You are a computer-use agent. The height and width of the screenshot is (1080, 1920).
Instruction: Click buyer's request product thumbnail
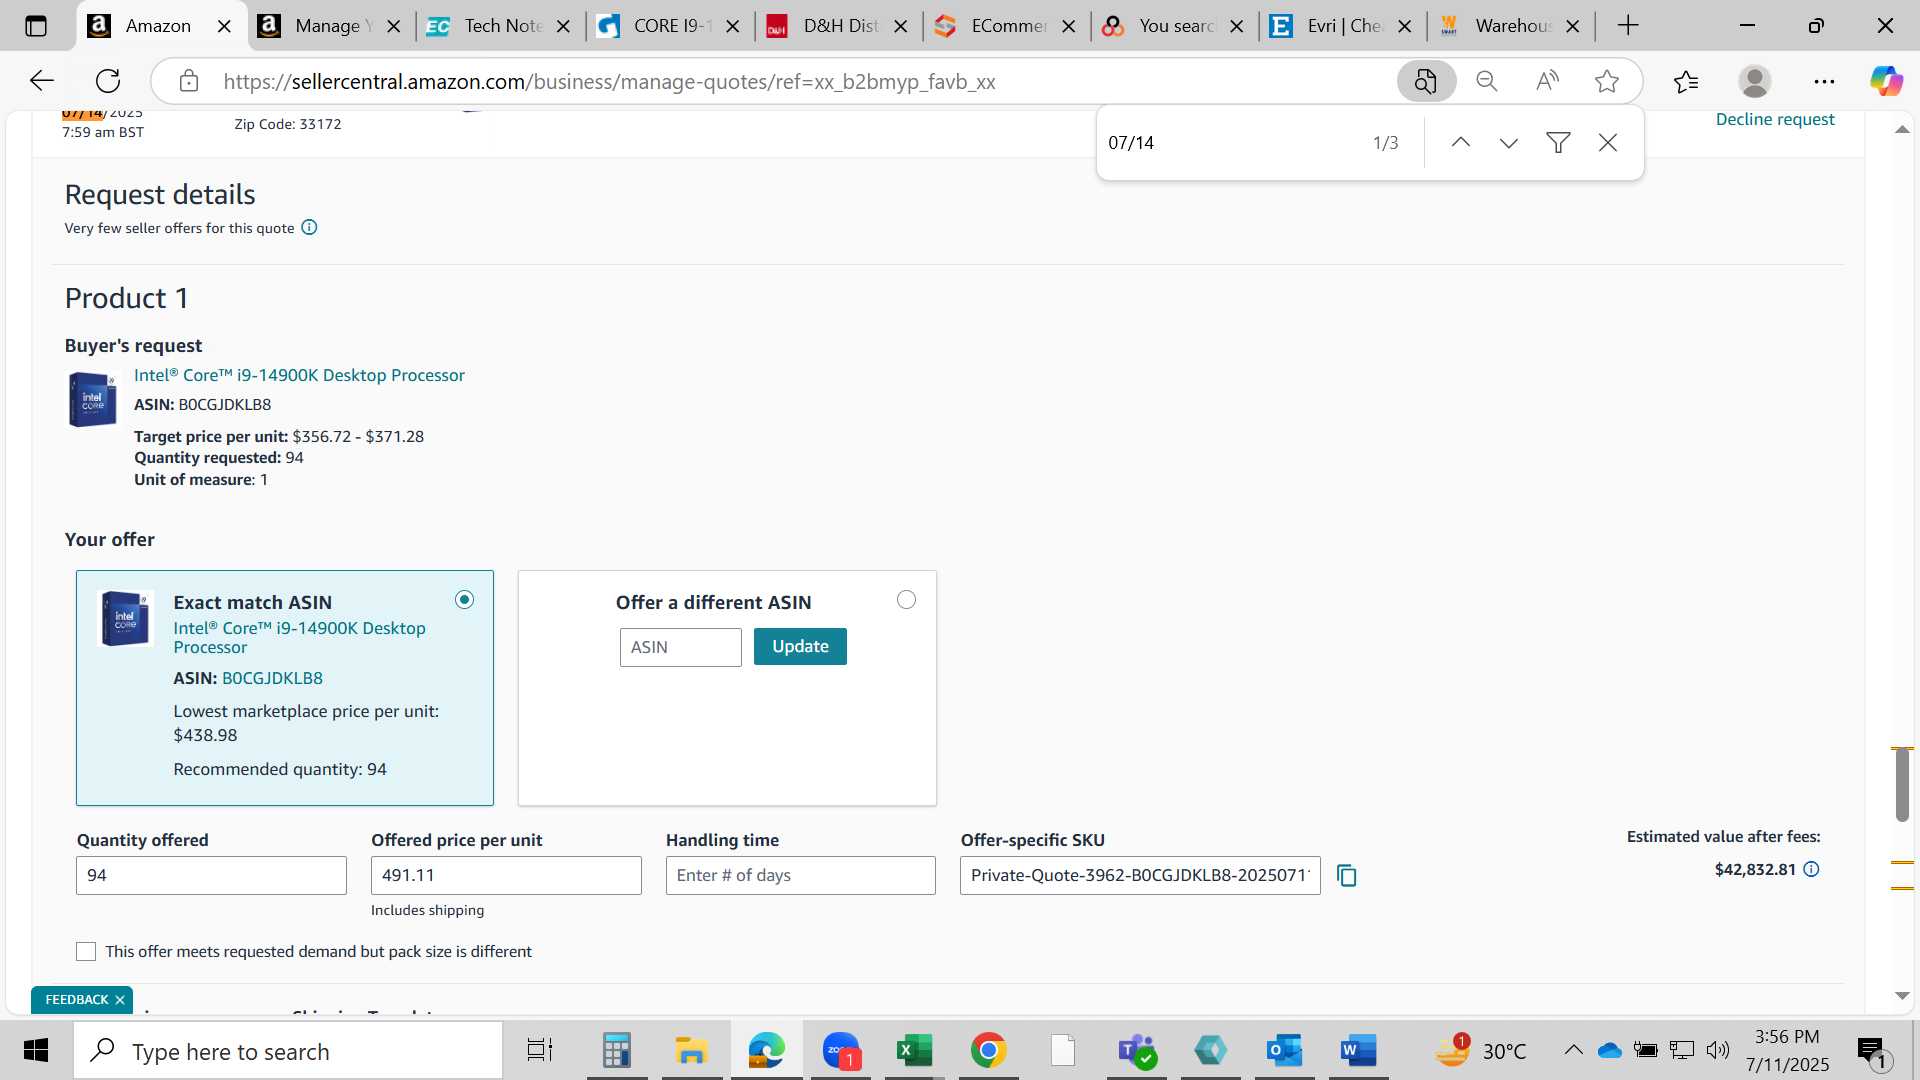(x=92, y=399)
